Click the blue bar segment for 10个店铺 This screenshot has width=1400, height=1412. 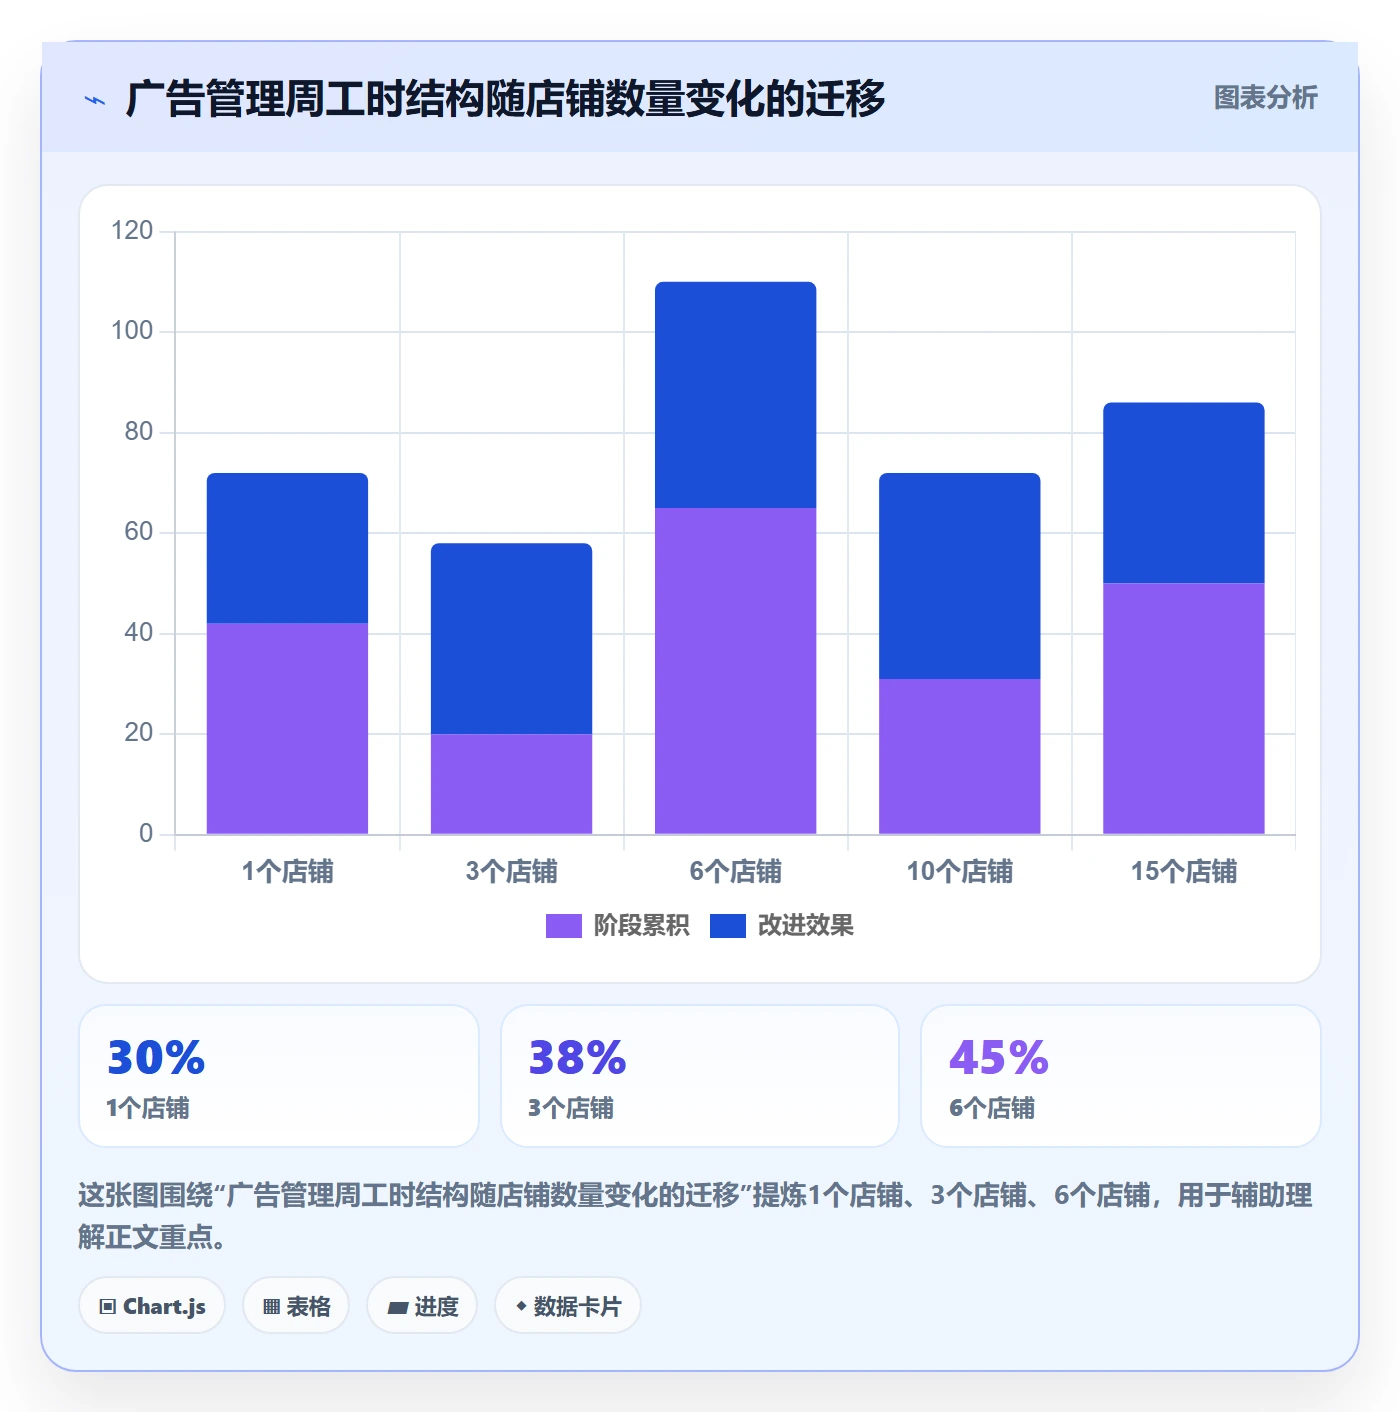[x=959, y=576]
